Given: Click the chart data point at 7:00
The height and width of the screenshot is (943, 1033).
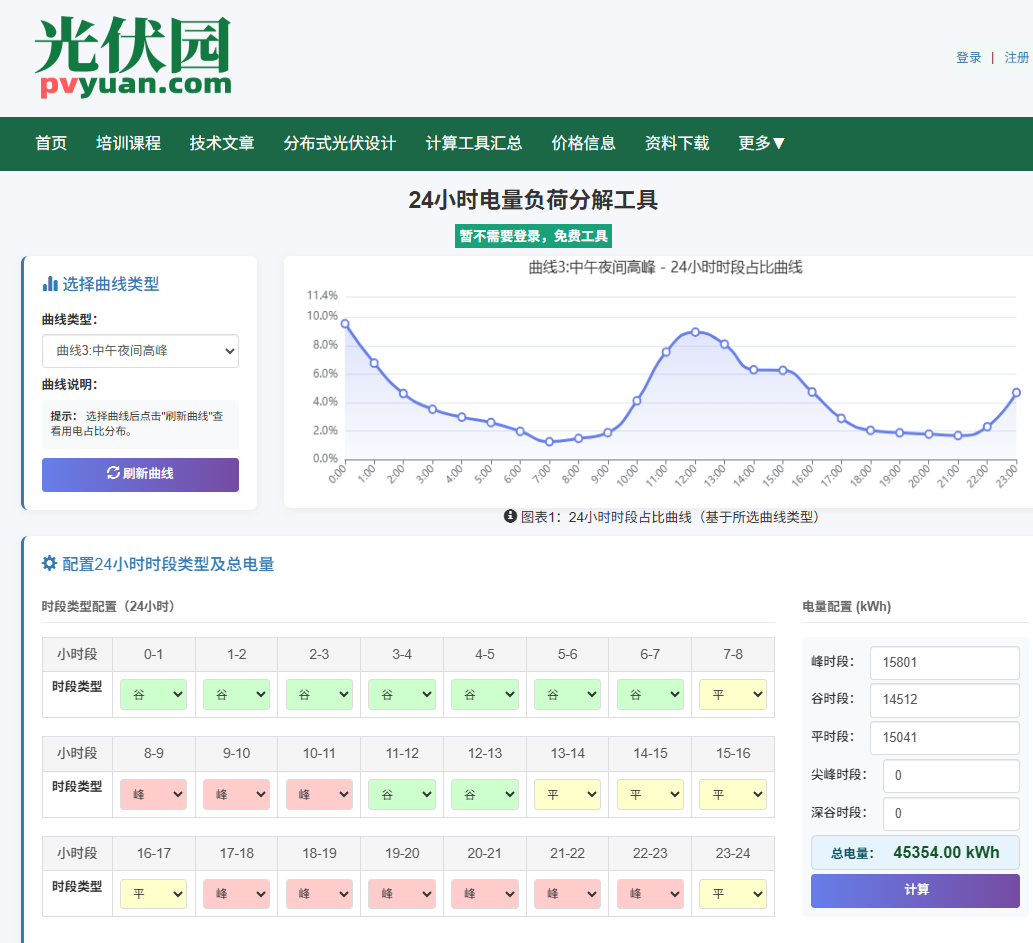Looking at the screenshot, I should click(549, 441).
